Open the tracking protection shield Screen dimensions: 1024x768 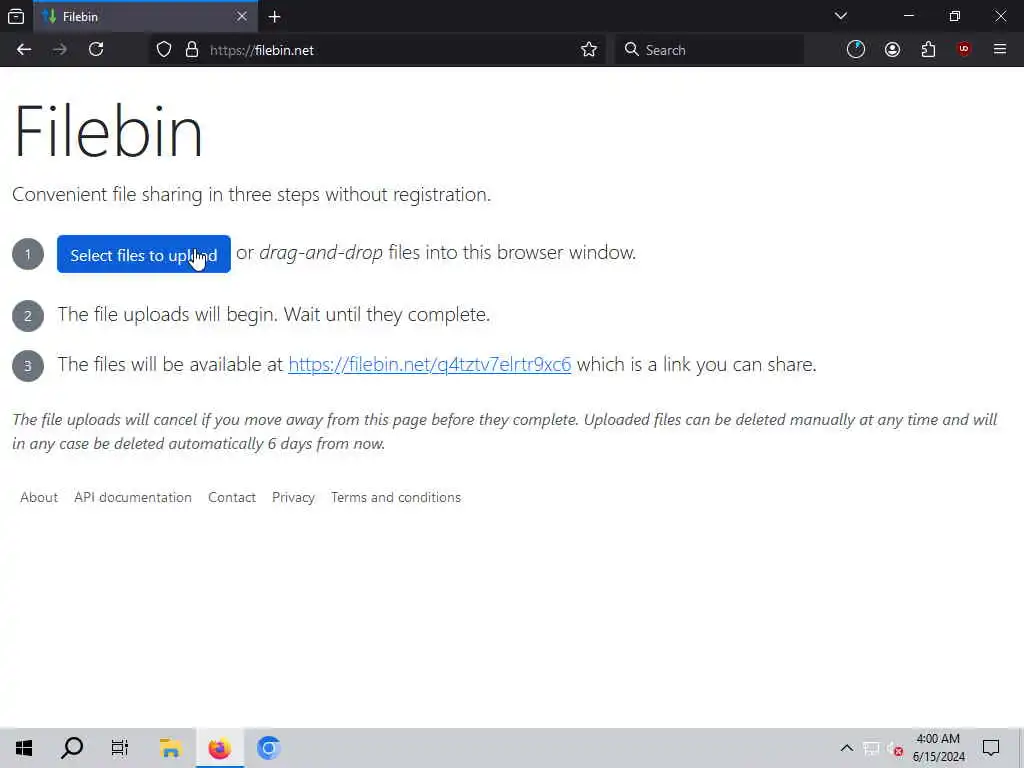[164, 50]
